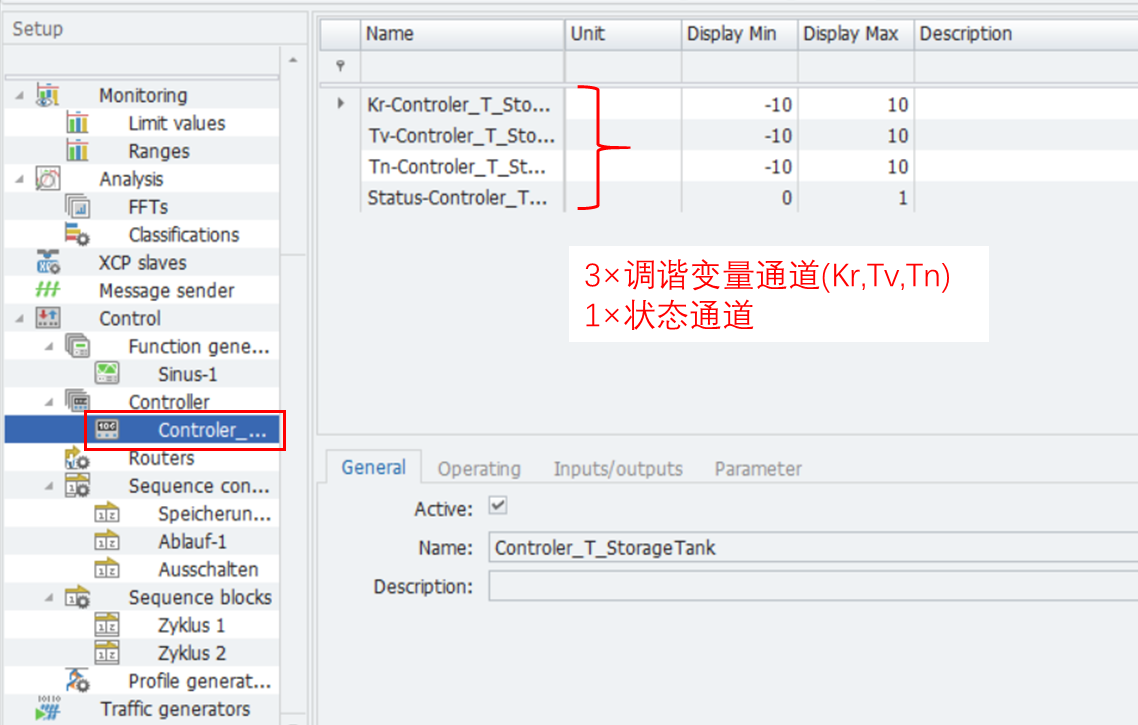This screenshot has height=725, width=1138.
Task: Click the Classifications gear icon
Action: 77,234
